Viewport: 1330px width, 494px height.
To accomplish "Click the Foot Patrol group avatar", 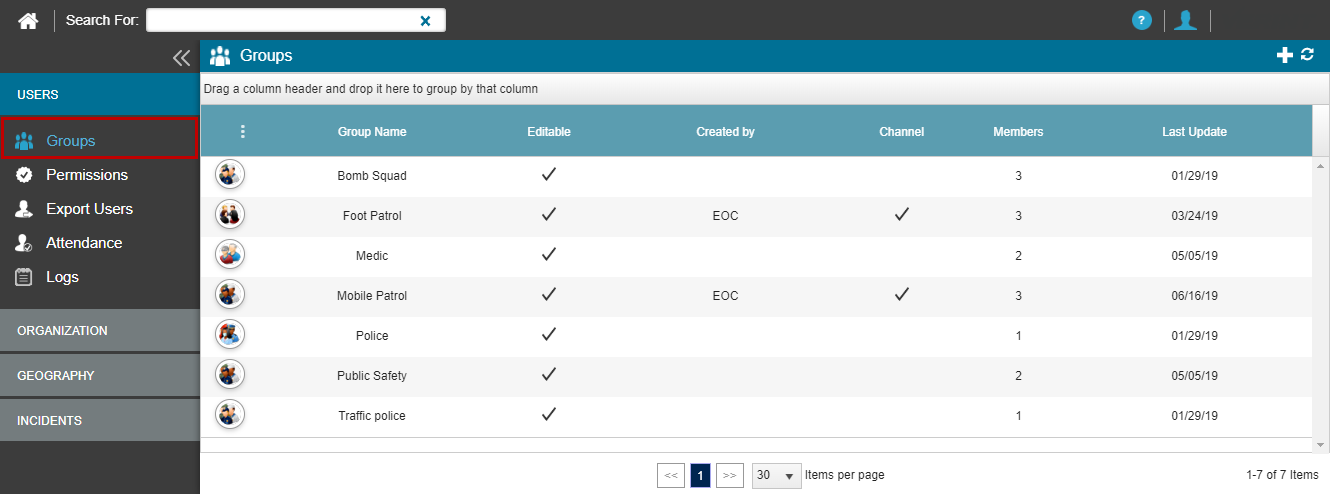I will 230,214.
